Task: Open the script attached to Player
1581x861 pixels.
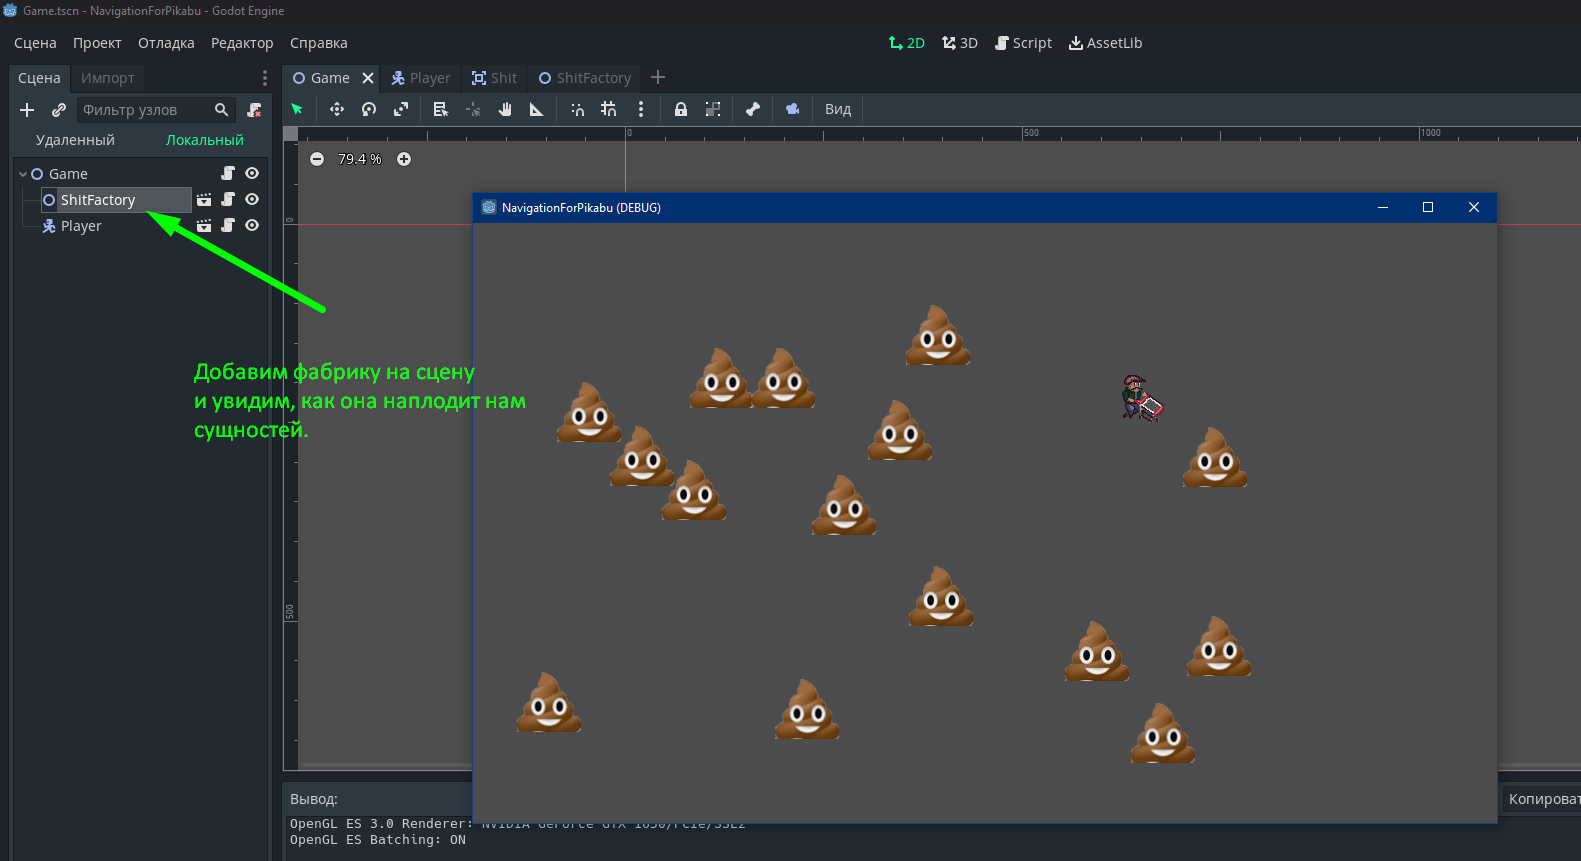Action: coord(228,225)
